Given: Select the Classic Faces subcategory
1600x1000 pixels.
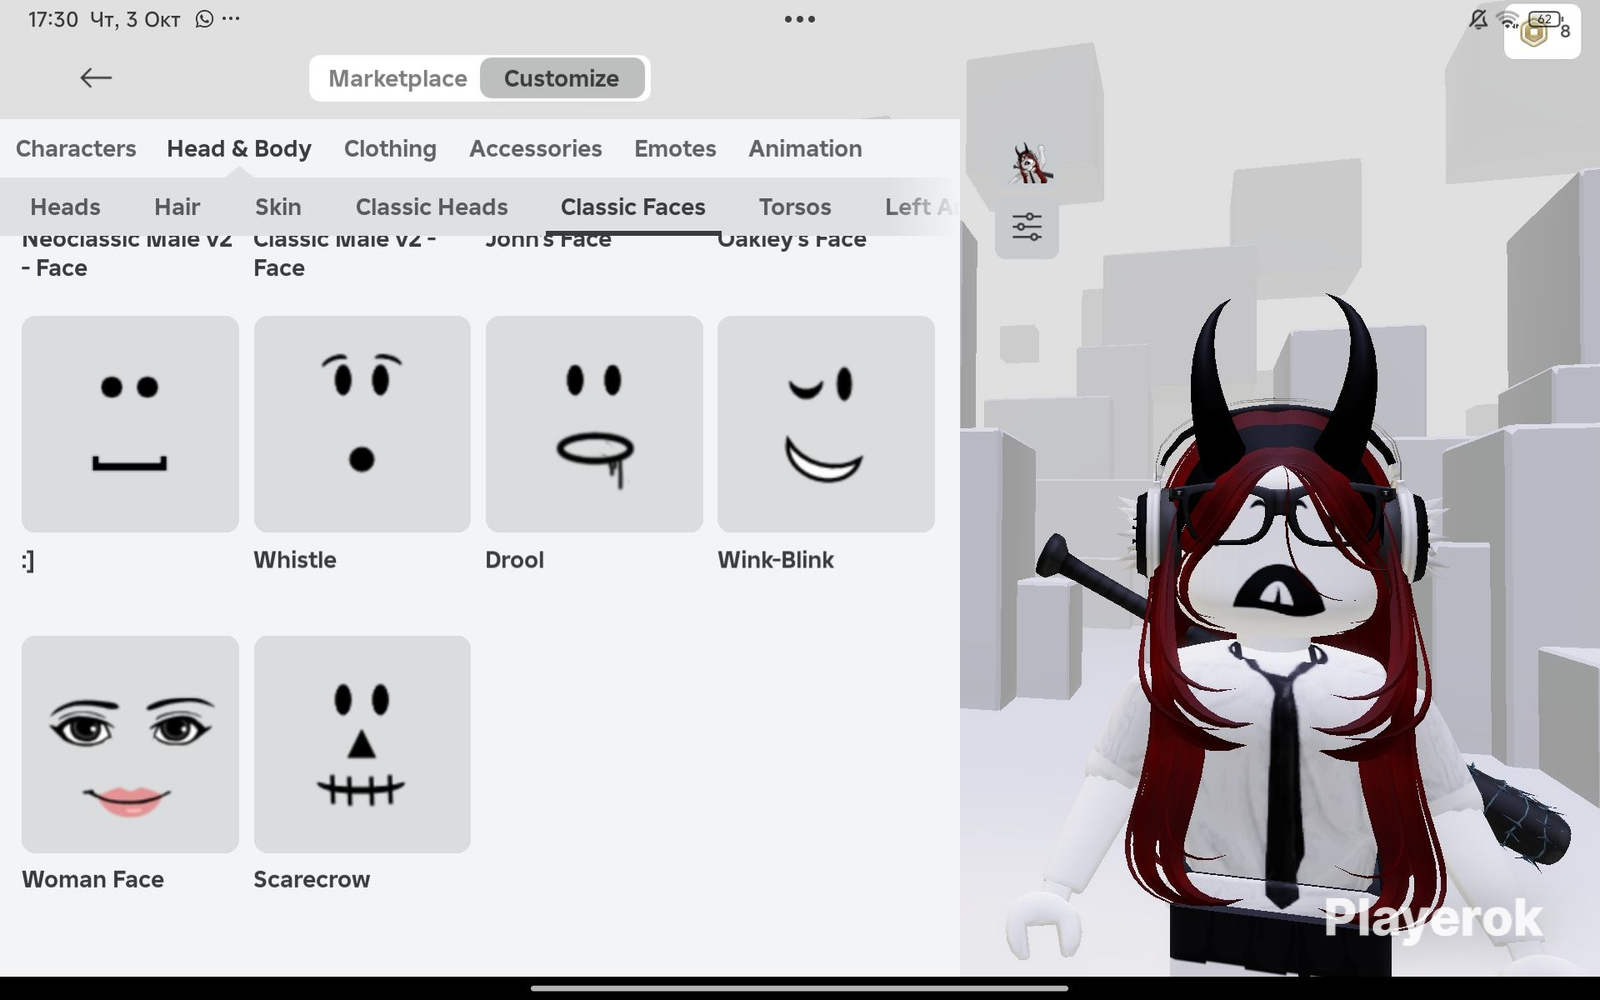Looking at the screenshot, I should pos(633,207).
